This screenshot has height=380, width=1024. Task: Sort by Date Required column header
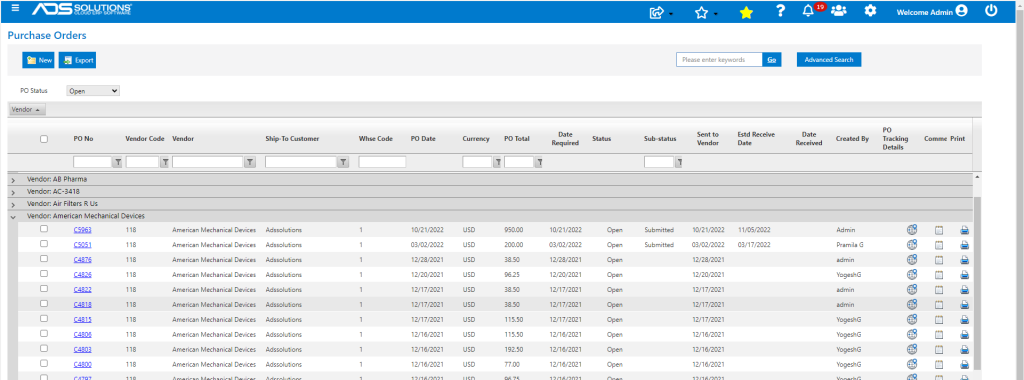[x=565, y=138]
